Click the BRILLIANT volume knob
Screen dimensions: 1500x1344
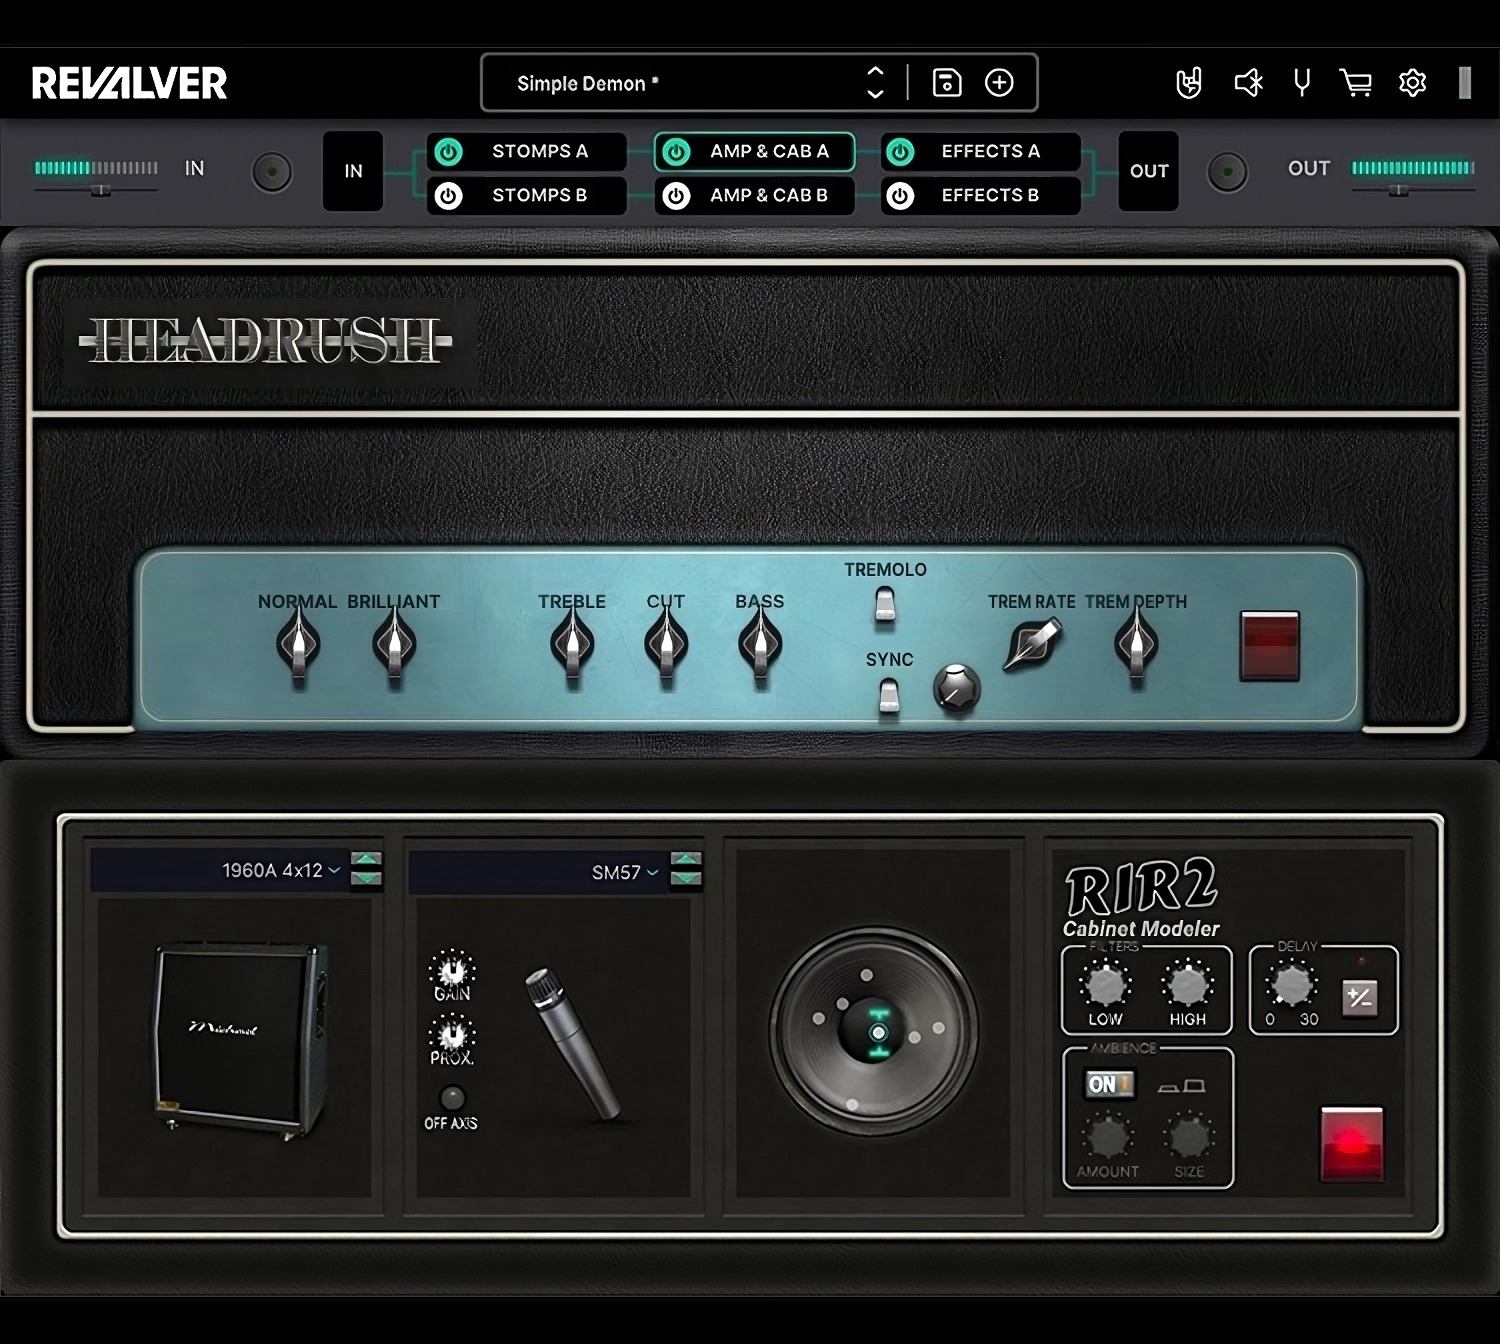tap(394, 646)
